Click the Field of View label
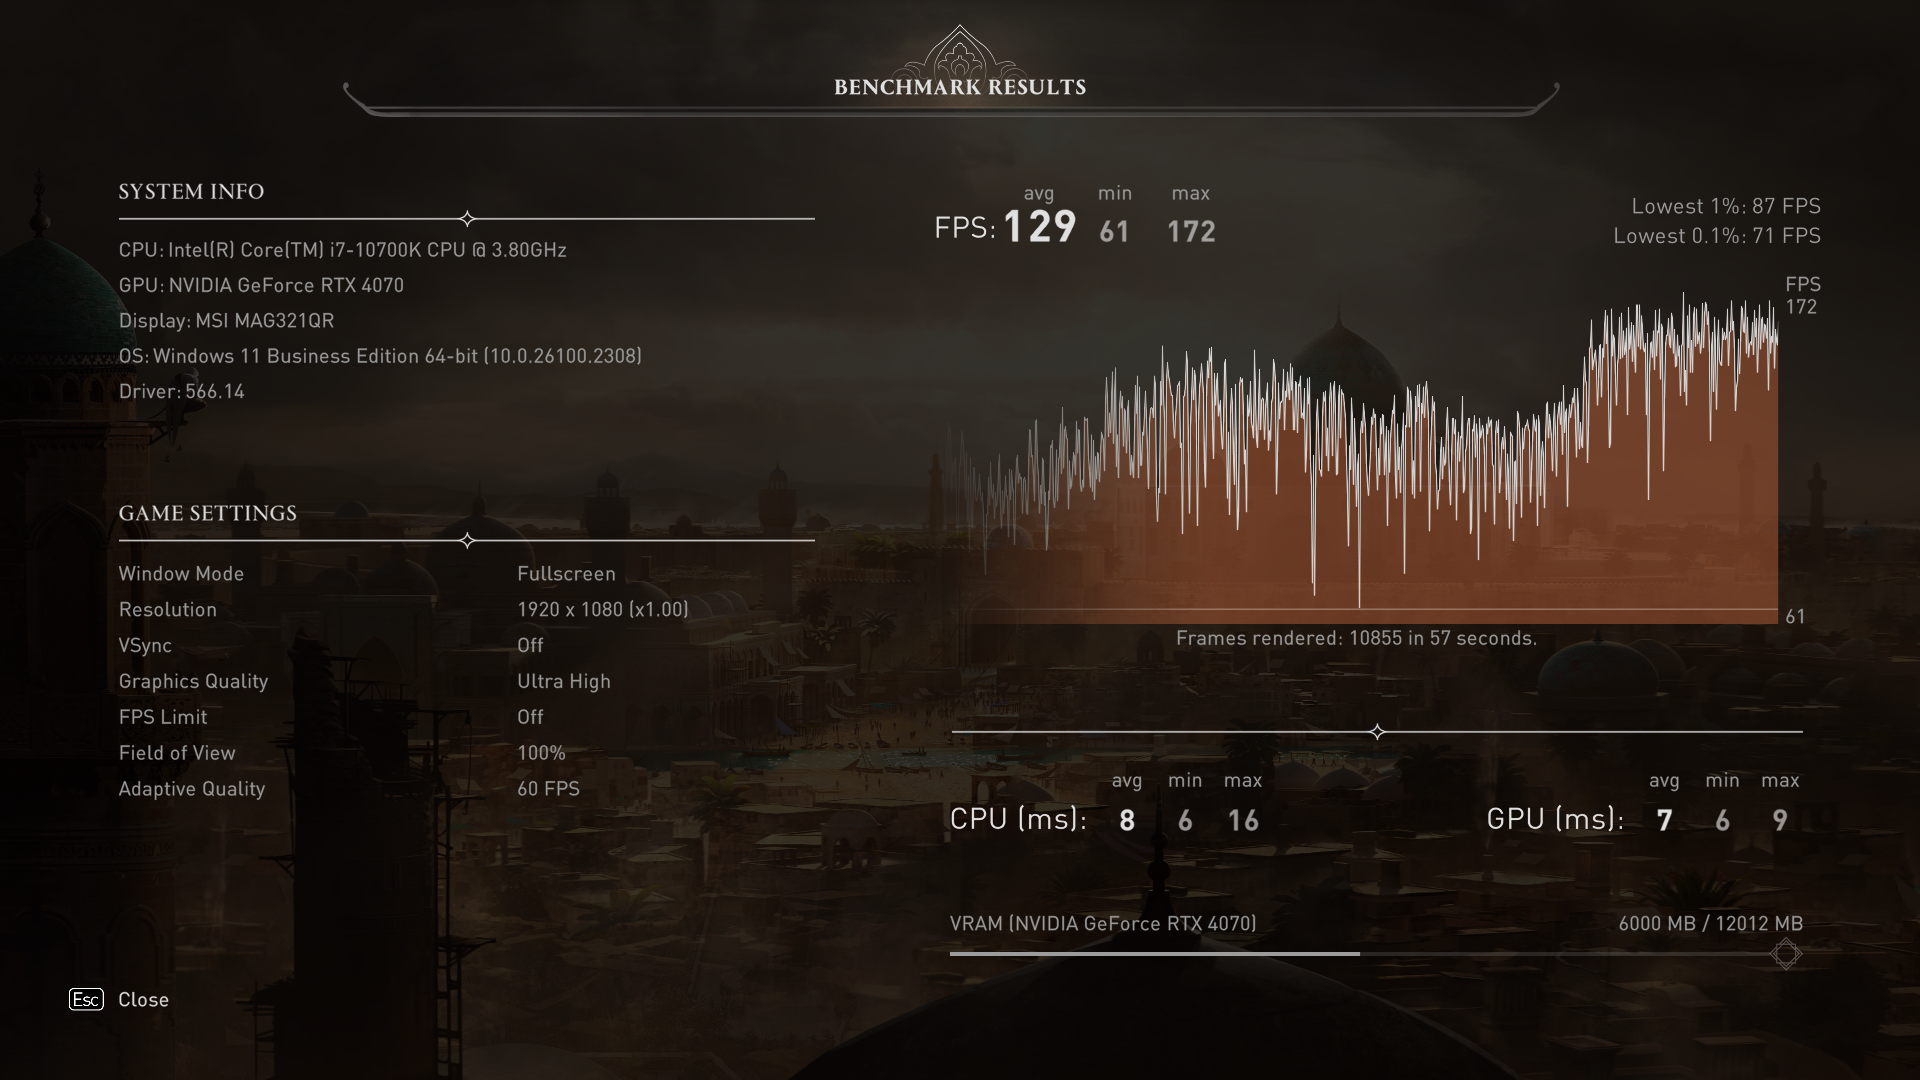The image size is (1920, 1080). click(177, 754)
